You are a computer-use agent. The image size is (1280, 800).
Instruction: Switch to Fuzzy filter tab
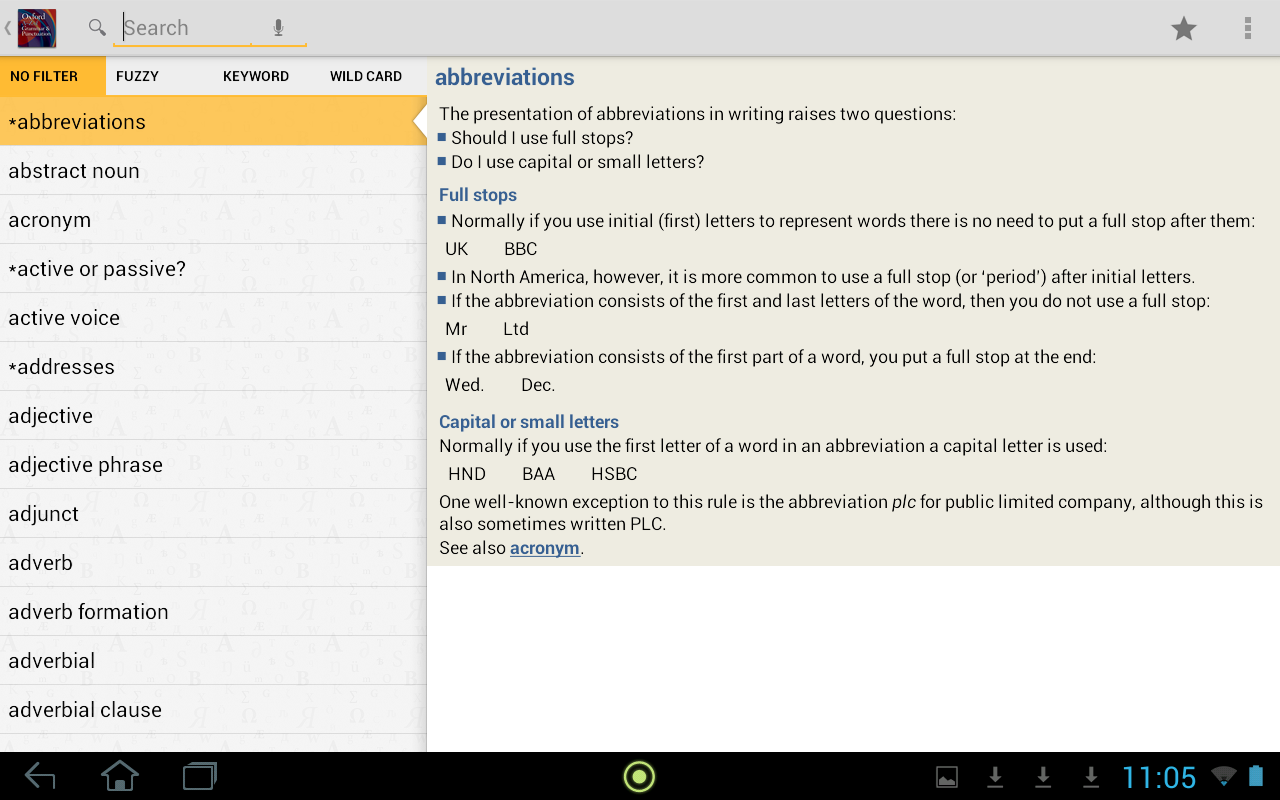pyautogui.click(x=137, y=76)
